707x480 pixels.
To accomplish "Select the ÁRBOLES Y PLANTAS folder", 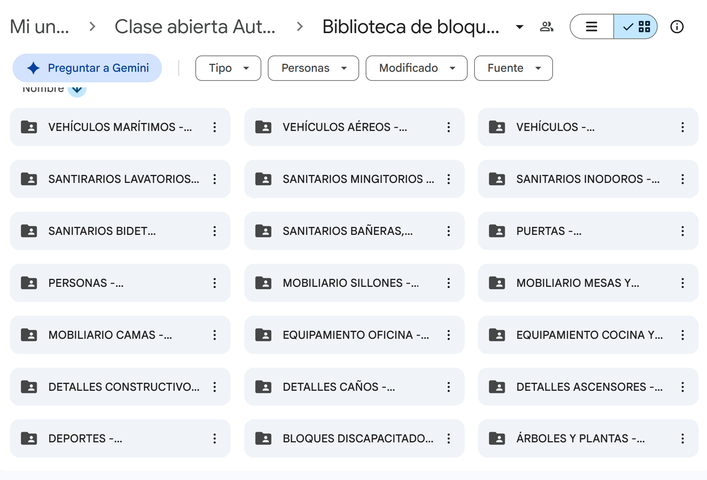I will tap(588, 439).
